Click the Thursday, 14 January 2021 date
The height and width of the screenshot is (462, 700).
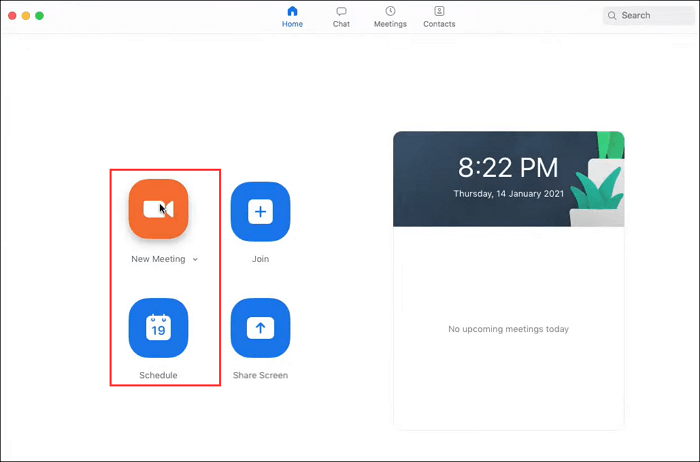[x=508, y=193]
